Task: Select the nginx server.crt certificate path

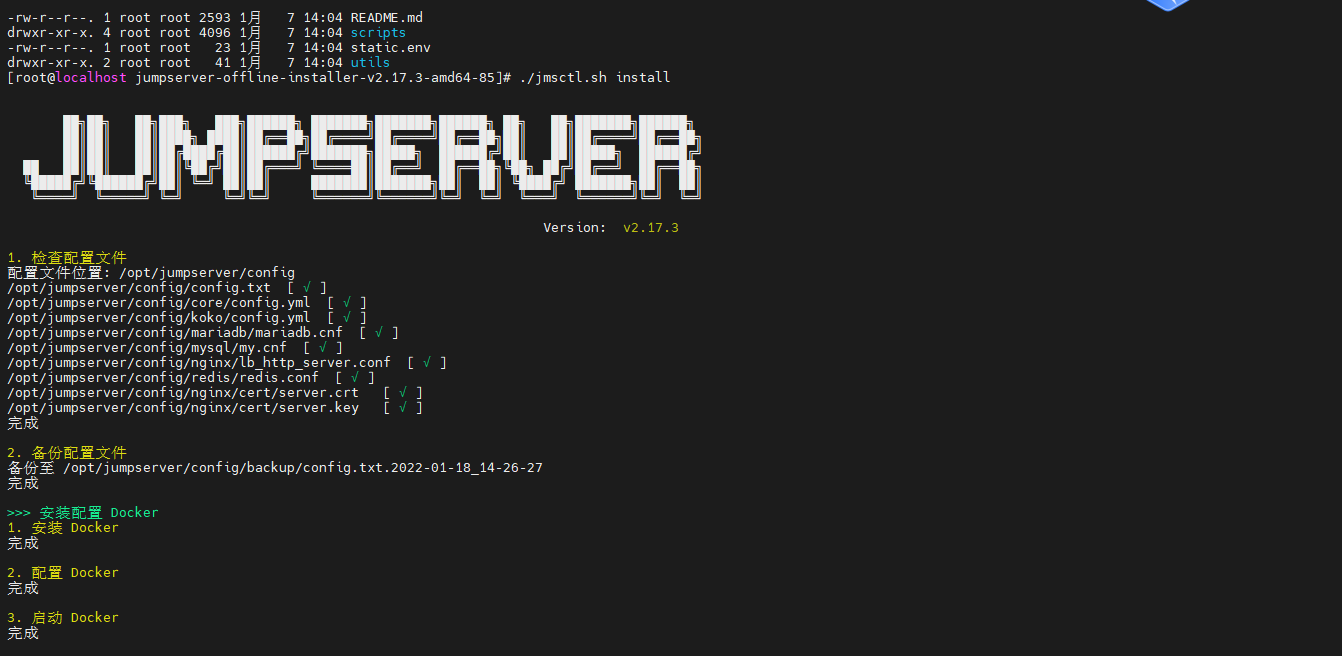Action: coord(183,392)
